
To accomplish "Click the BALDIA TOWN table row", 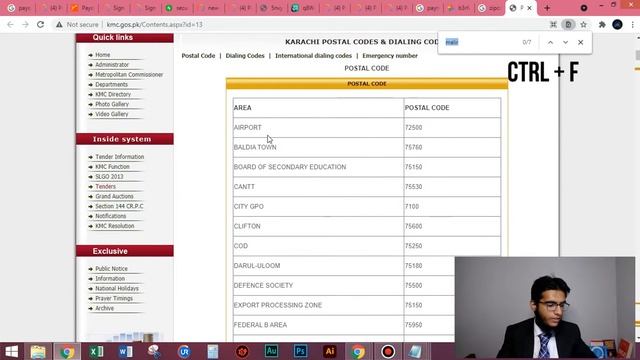I will pos(367,147).
